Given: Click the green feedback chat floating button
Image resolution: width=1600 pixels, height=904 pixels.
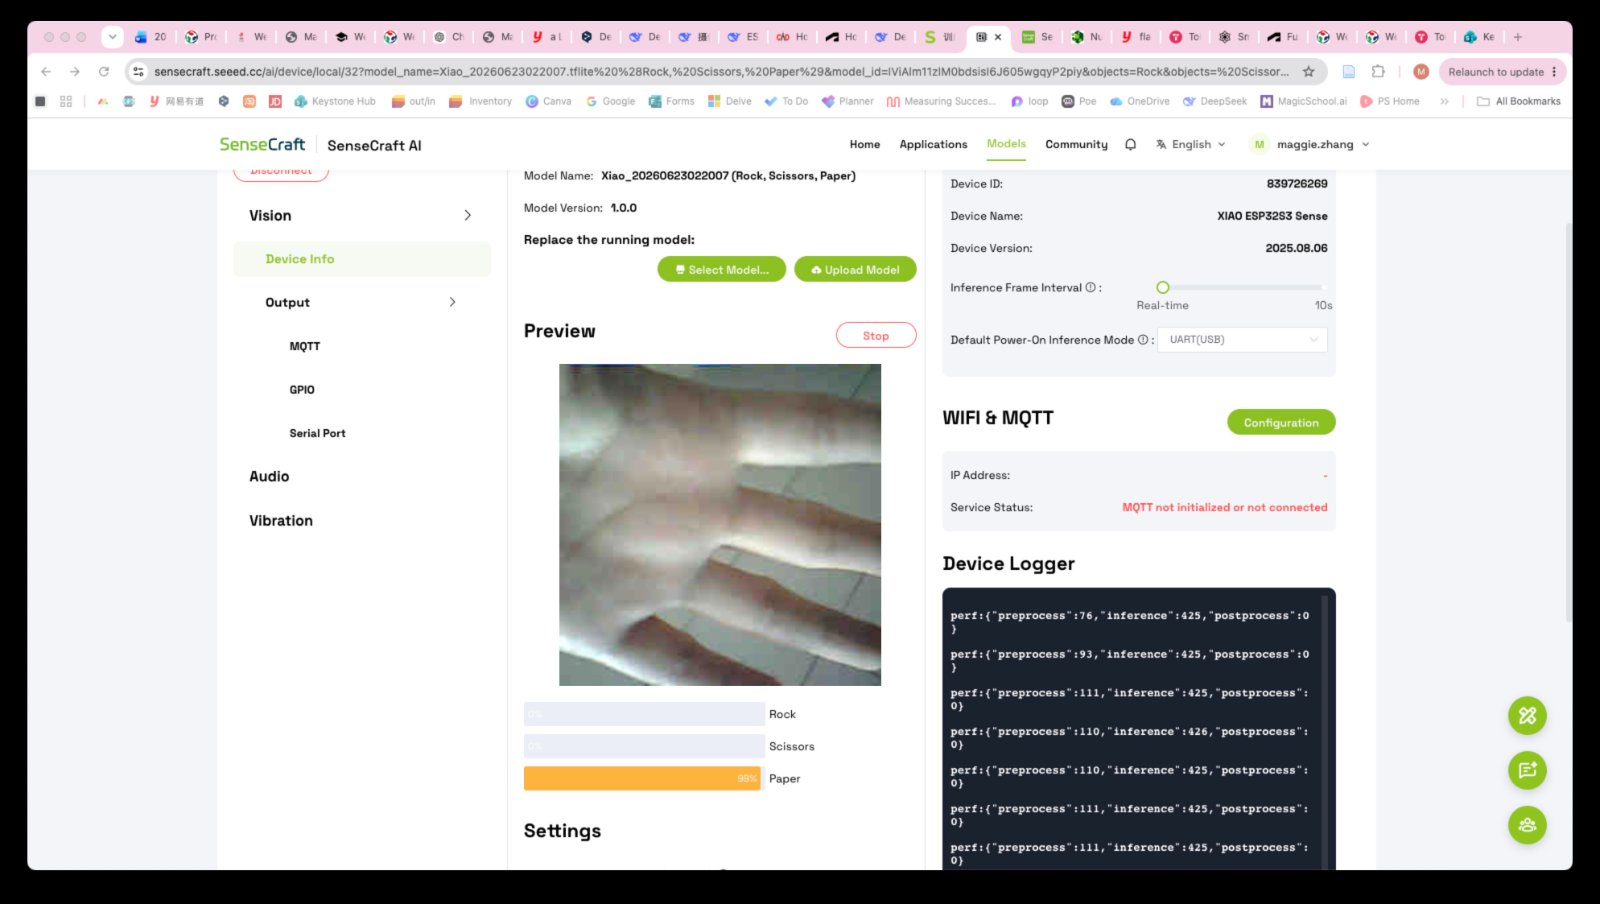Looking at the screenshot, I should pos(1527,770).
